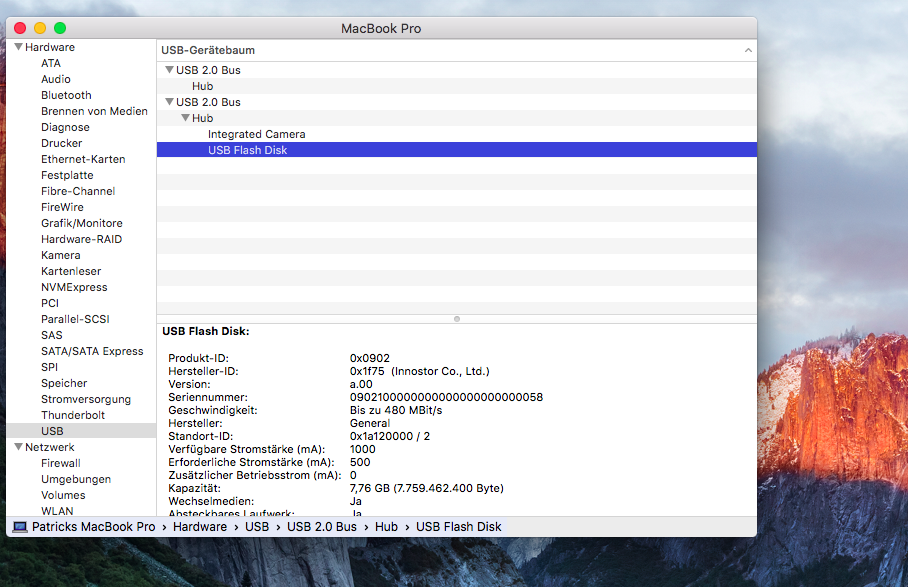Click the MacBook Pro window title
The width and height of the screenshot is (908, 587).
point(381,28)
